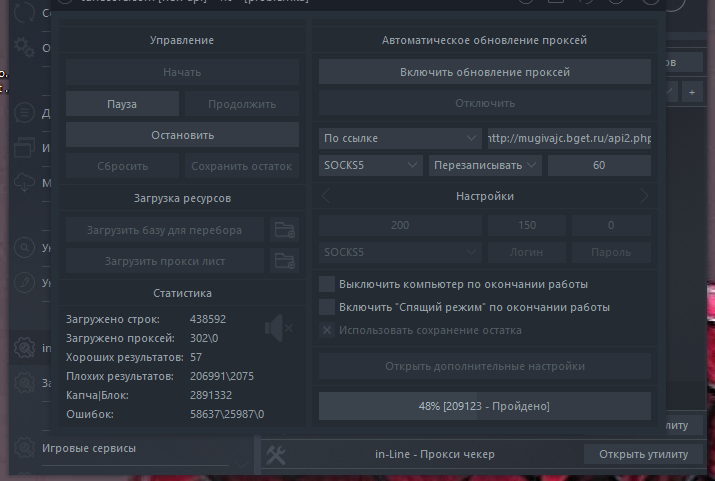
Task: Click the 48% Пройдено progress bar
Action: pyautogui.click(x=485, y=406)
